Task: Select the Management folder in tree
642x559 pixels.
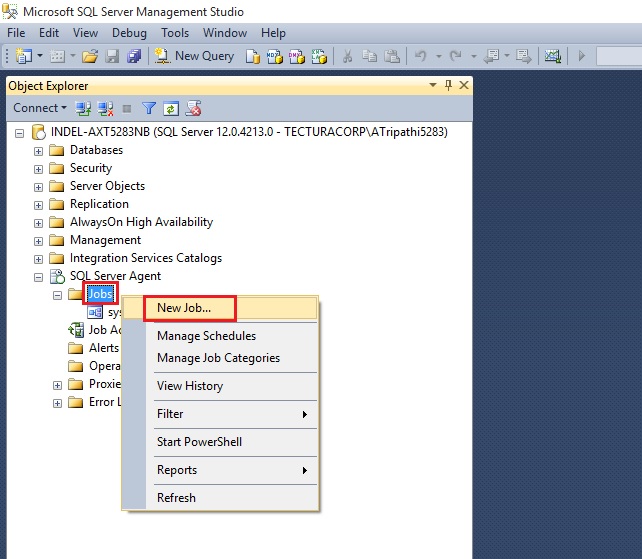Action: [x=105, y=240]
